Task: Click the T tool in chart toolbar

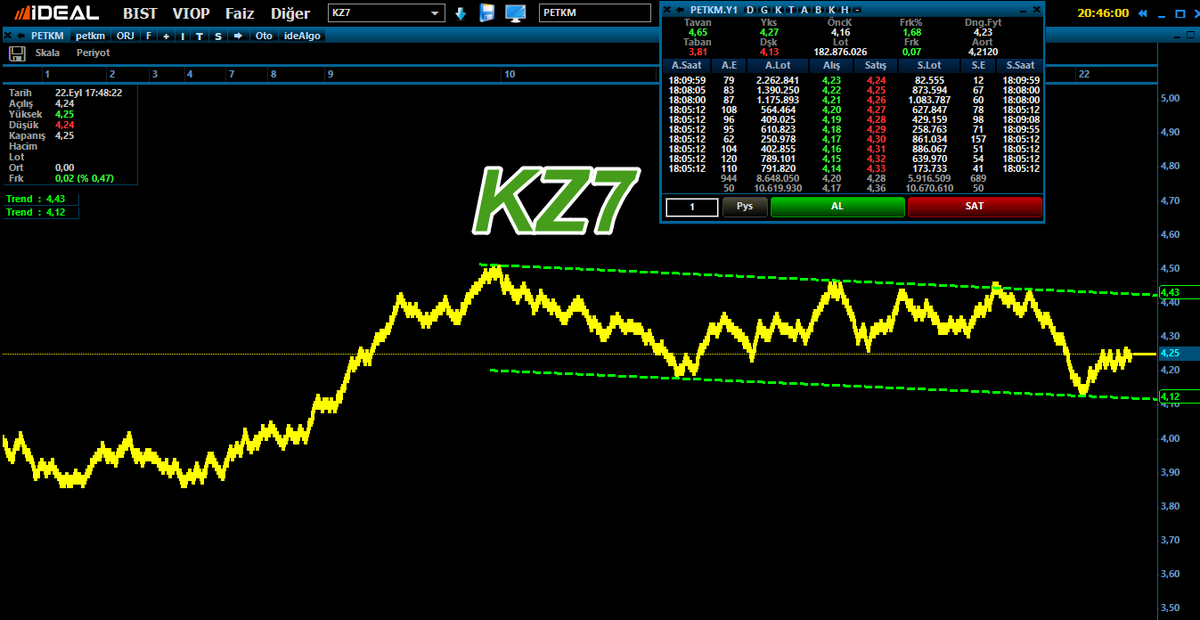Action: (x=200, y=35)
